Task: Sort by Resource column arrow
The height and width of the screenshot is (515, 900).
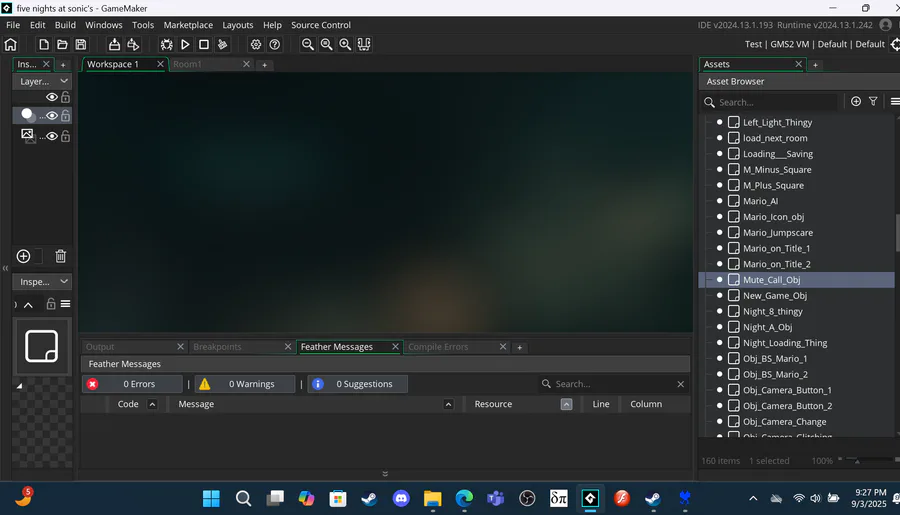Action: pyautogui.click(x=566, y=404)
